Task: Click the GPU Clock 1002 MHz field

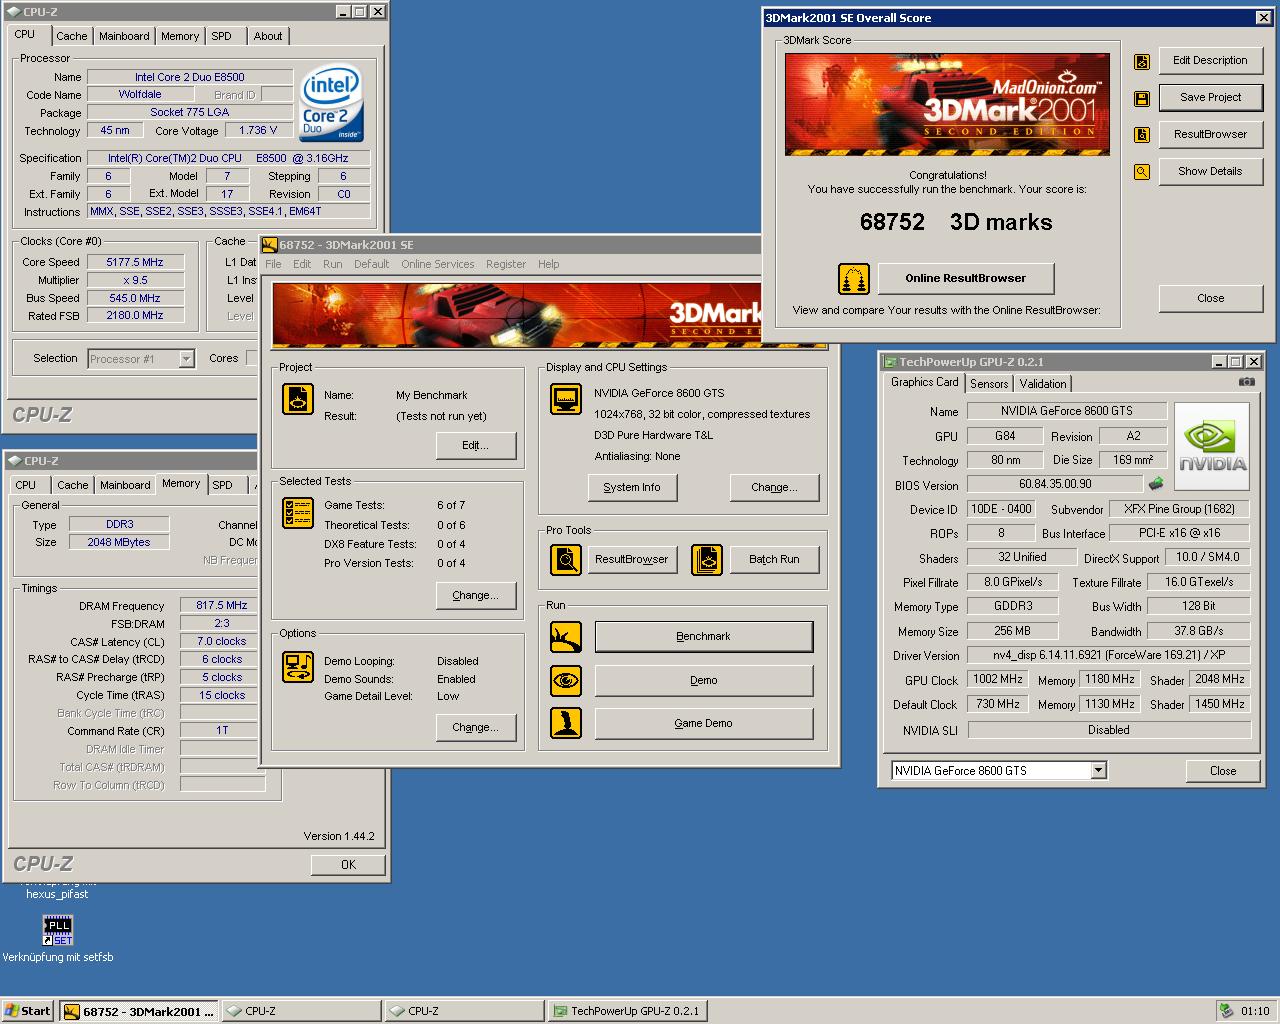Action: click(997, 679)
